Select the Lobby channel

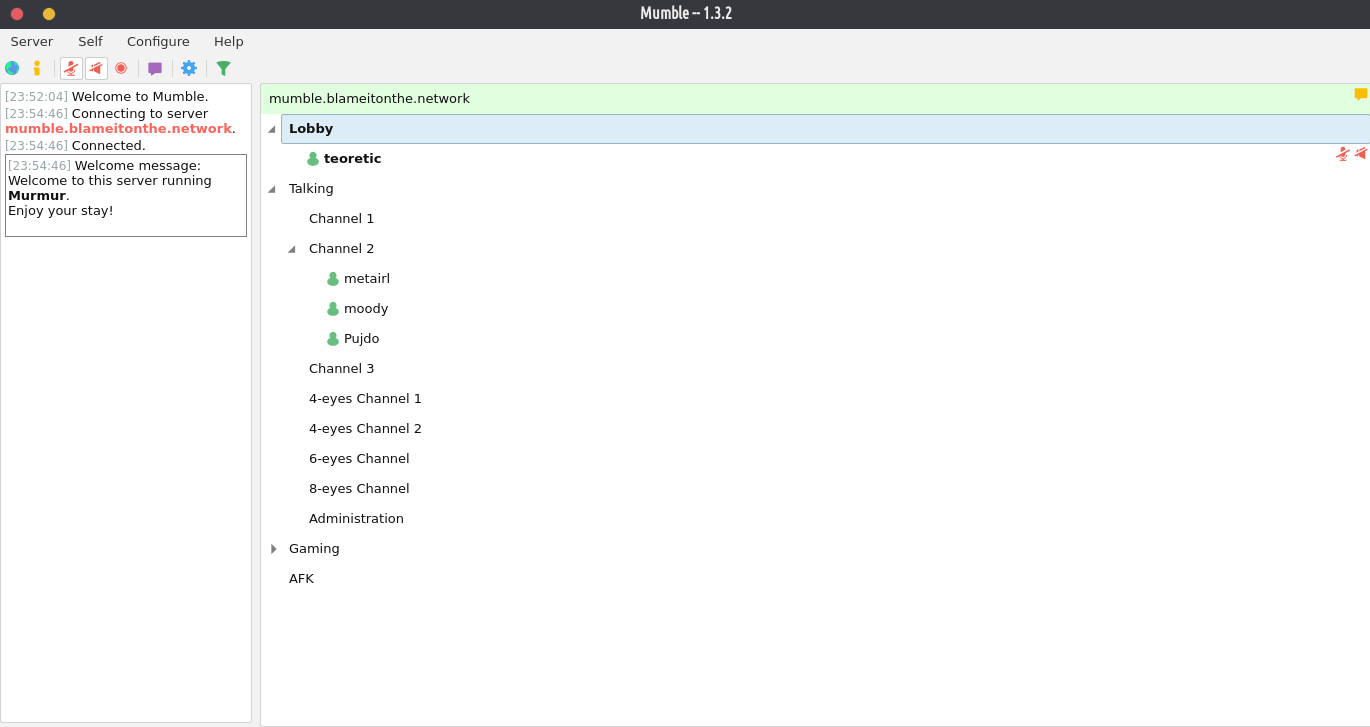(825, 129)
